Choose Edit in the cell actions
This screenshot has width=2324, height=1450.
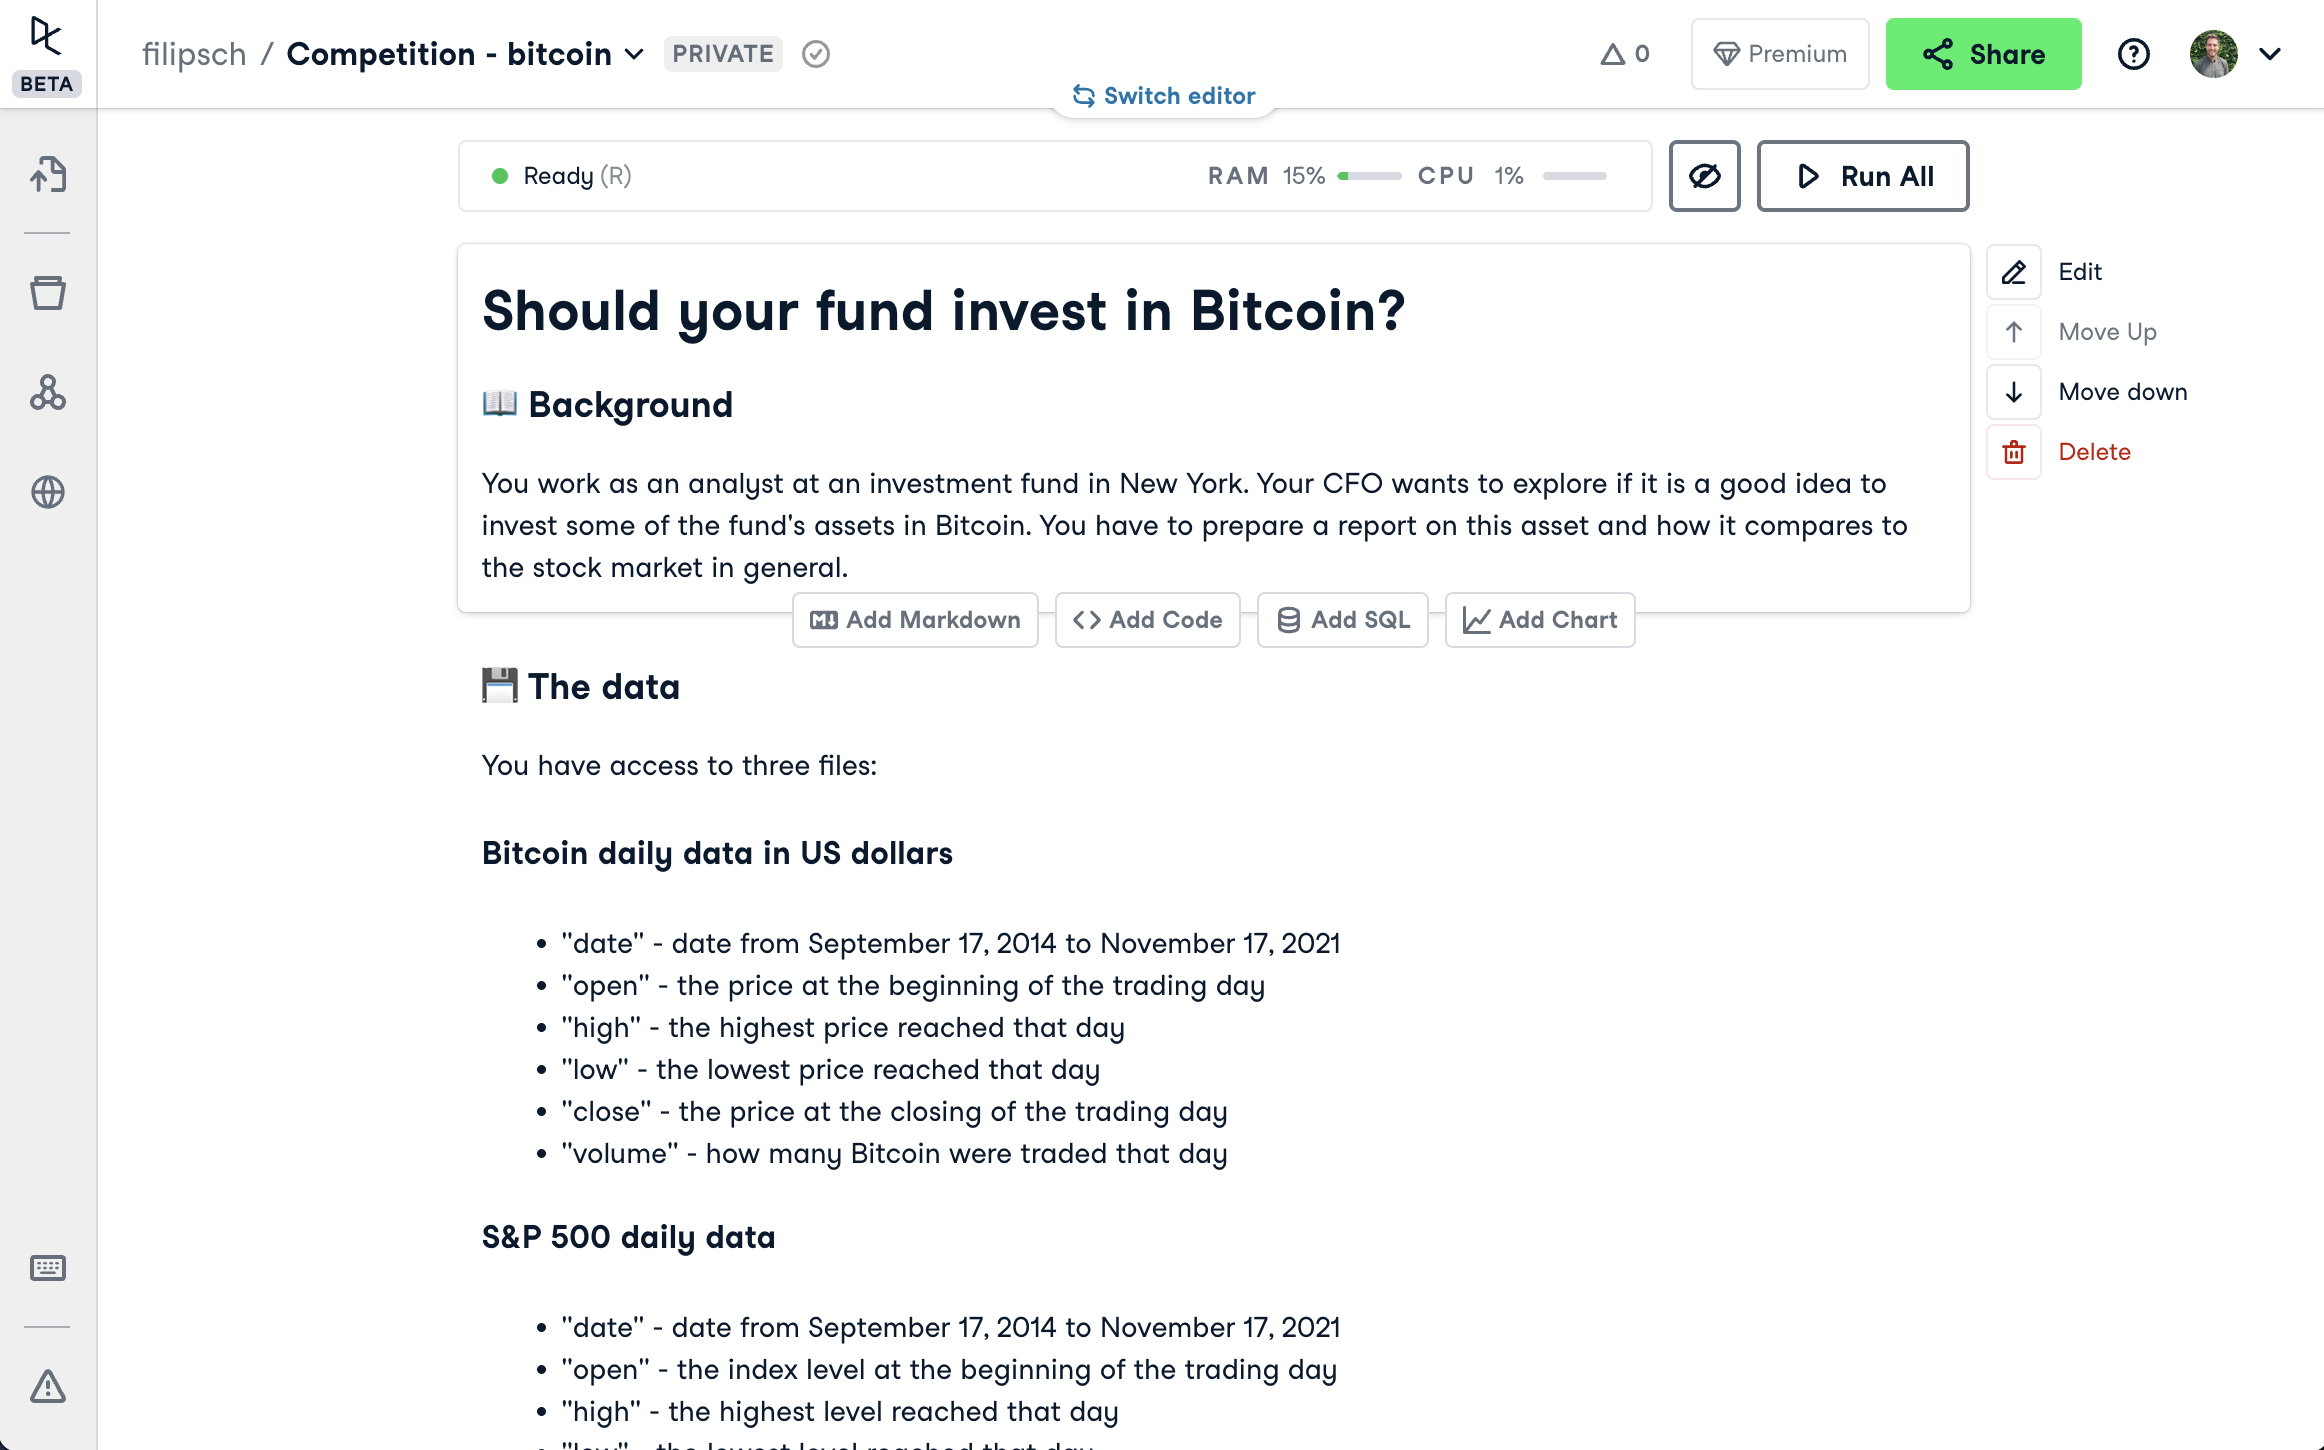pos(2079,272)
